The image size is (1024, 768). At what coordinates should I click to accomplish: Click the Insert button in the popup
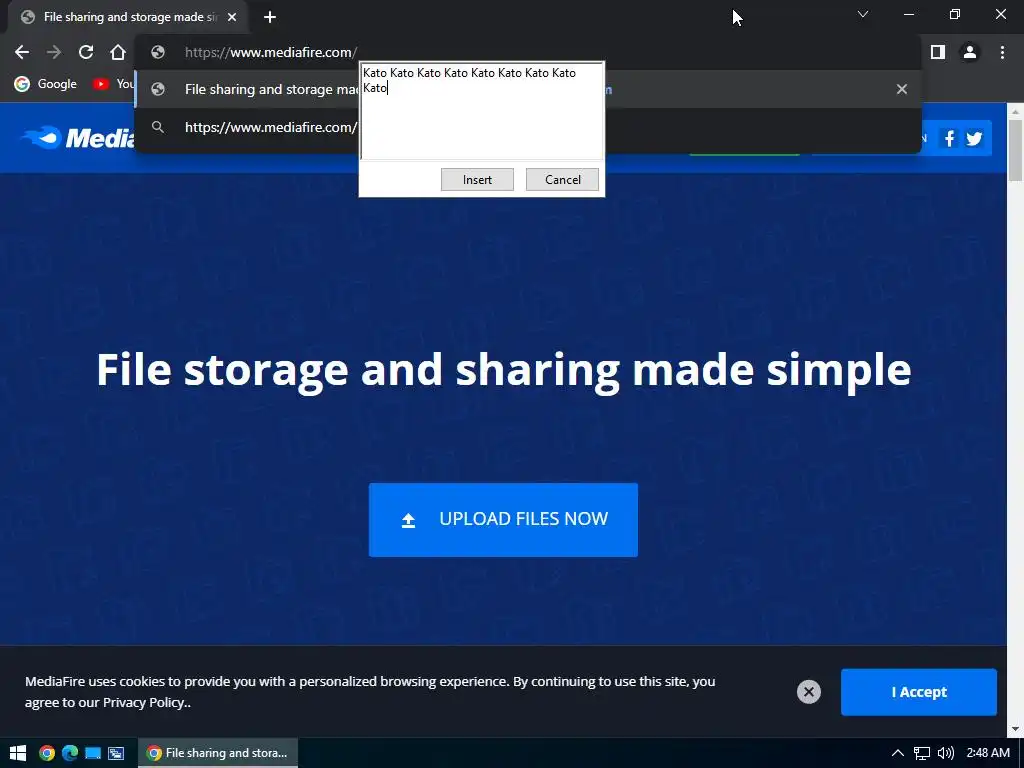pos(477,180)
